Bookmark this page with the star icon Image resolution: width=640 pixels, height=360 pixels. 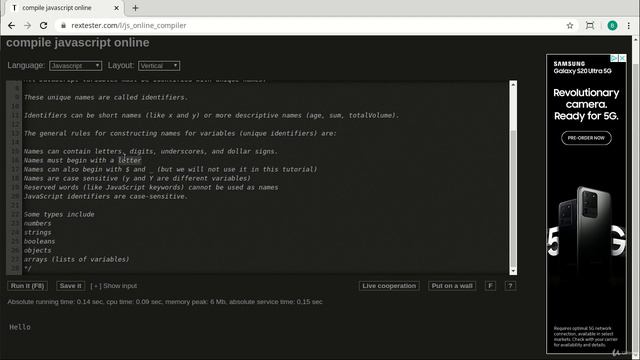pyautogui.click(x=570, y=25)
